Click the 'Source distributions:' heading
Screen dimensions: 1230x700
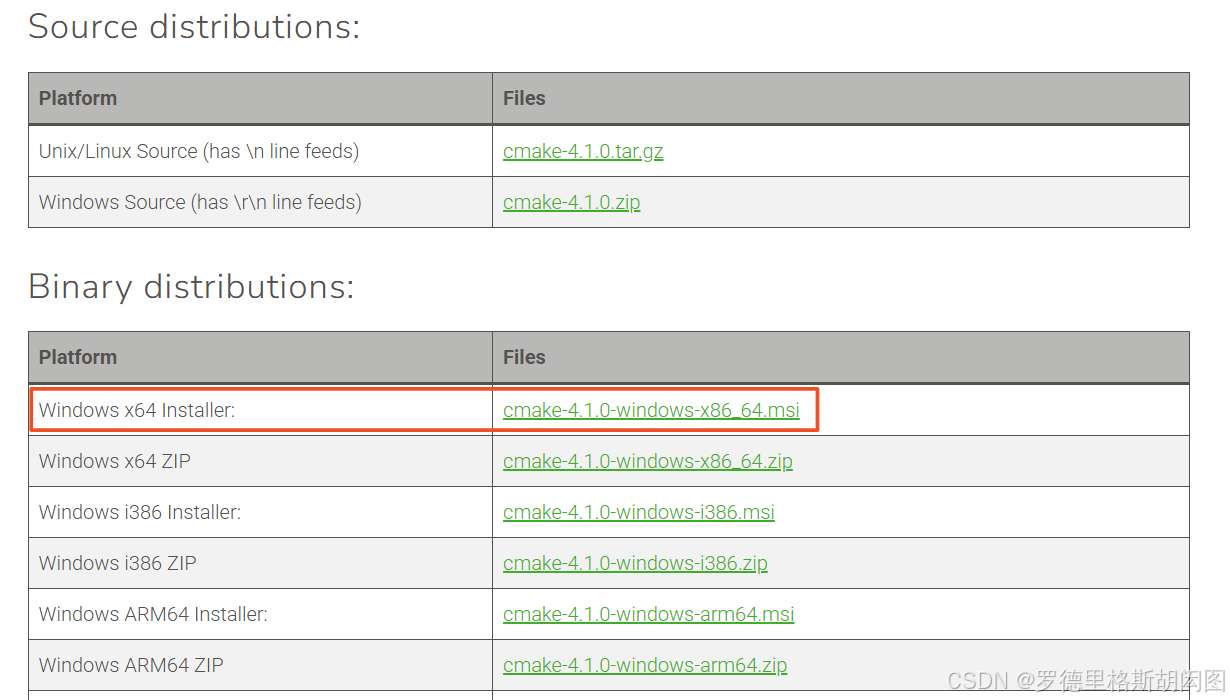pyautogui.click(x=194, y=27)
